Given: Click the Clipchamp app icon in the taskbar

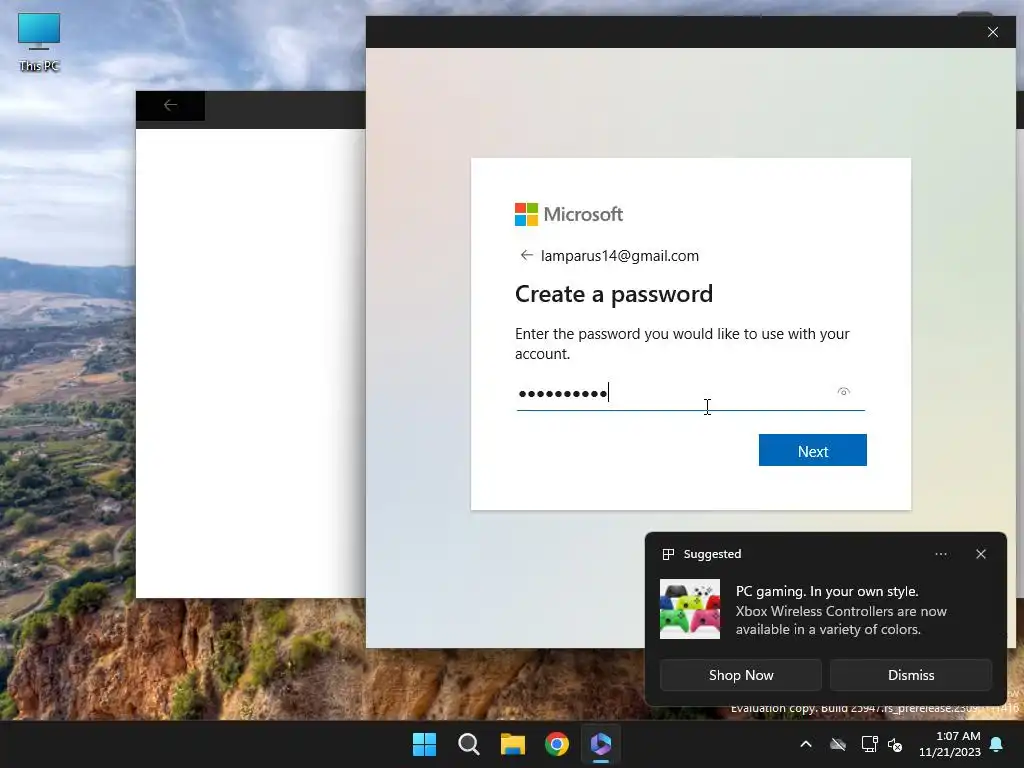Looking at the screenshot, I should pos(601,744).
